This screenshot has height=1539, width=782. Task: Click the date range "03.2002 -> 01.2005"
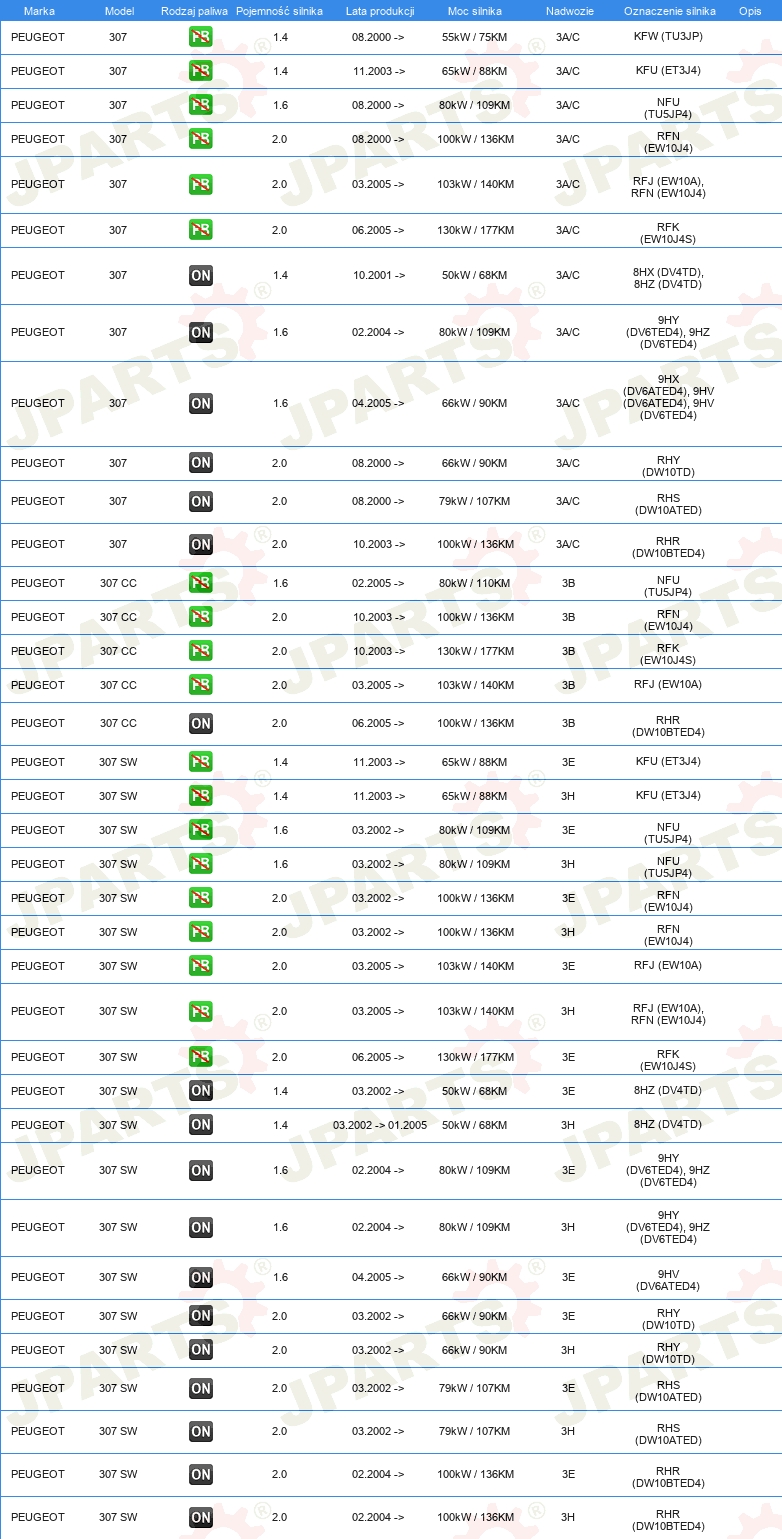click(x=380, y=1125)
